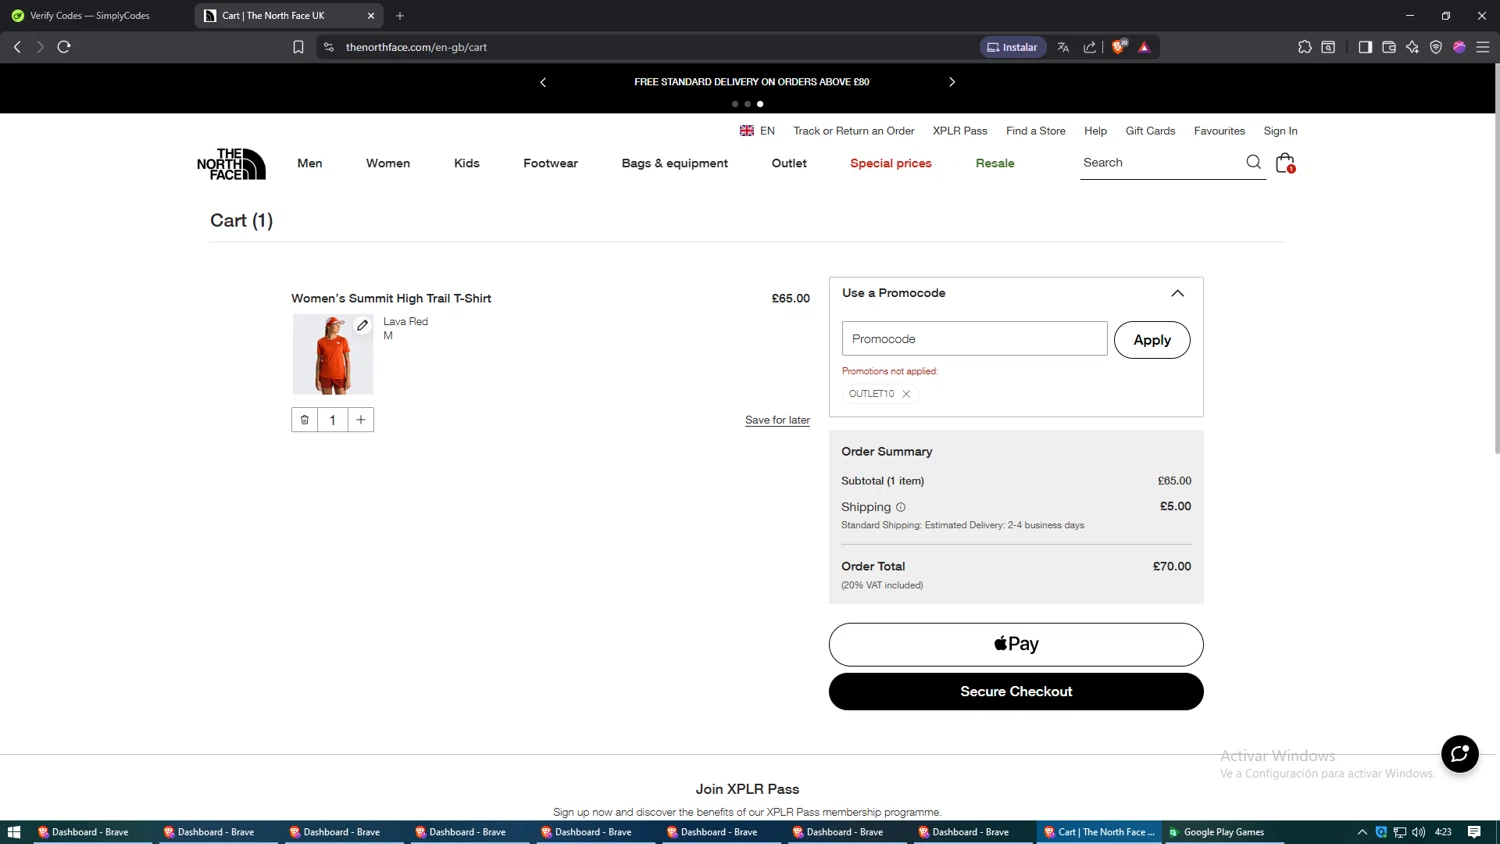The width and height of the screenshot is (1500, 844).
Task: Open the T-shirt product thumbnail
Action: tap(333, 354)
